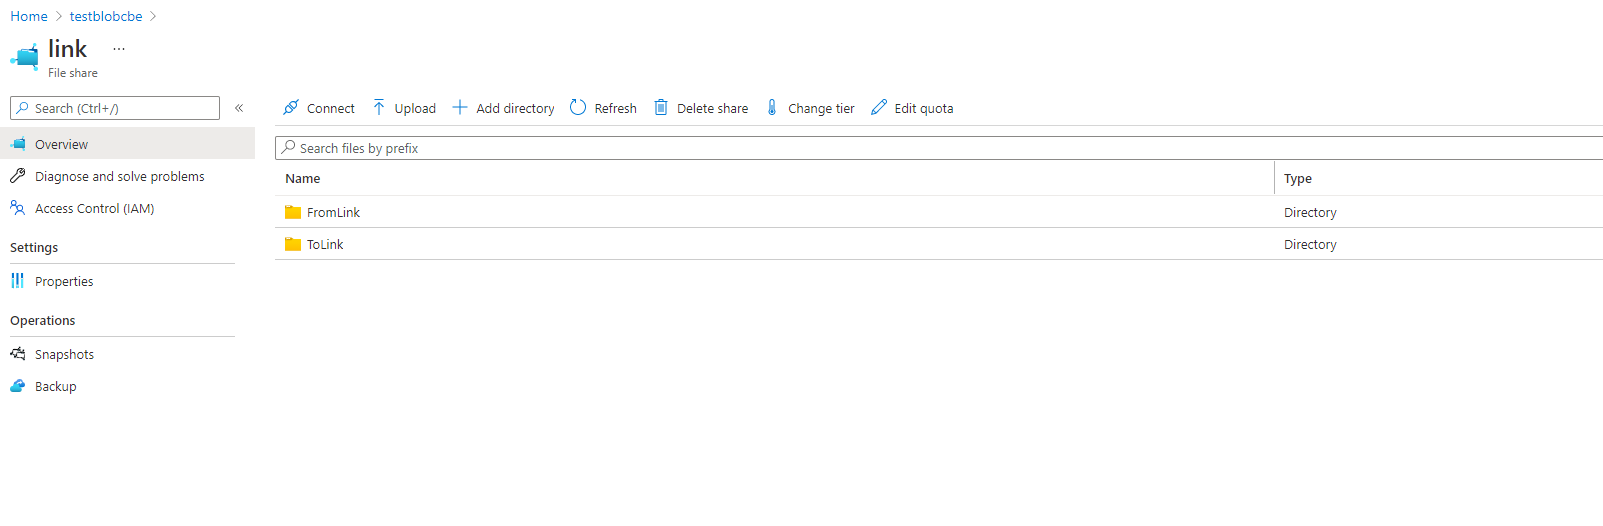
Task: Open Backup in the sidebar
Action: (x=55, y=386)
